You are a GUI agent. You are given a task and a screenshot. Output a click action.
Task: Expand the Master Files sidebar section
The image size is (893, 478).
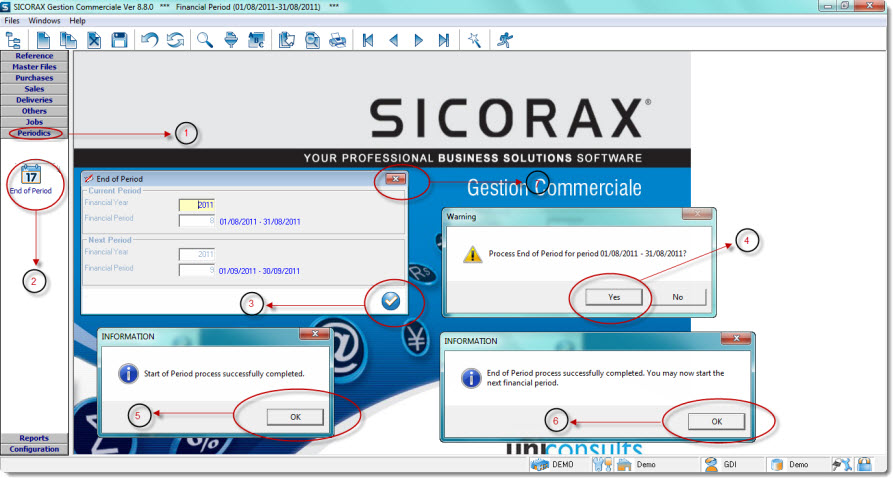(34, 67)
